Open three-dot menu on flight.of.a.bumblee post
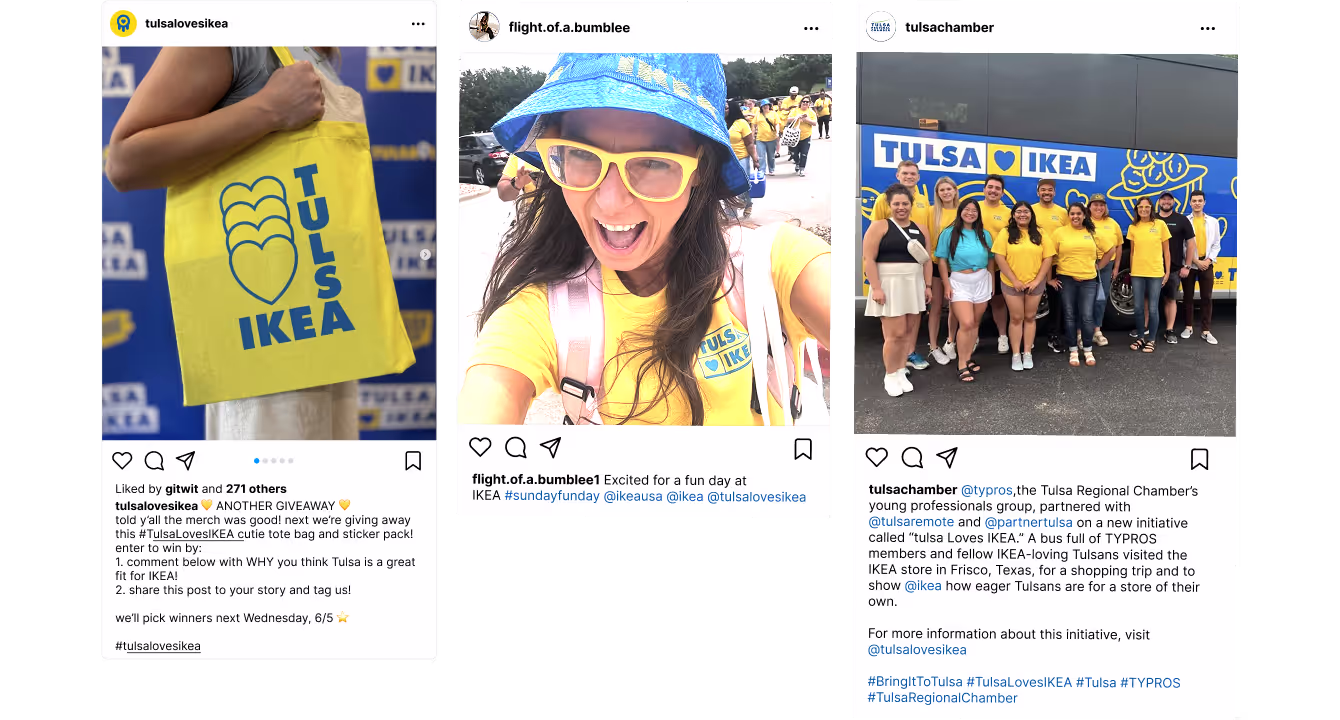Viewport: 1340px width, 720px height. click(811, 28)
